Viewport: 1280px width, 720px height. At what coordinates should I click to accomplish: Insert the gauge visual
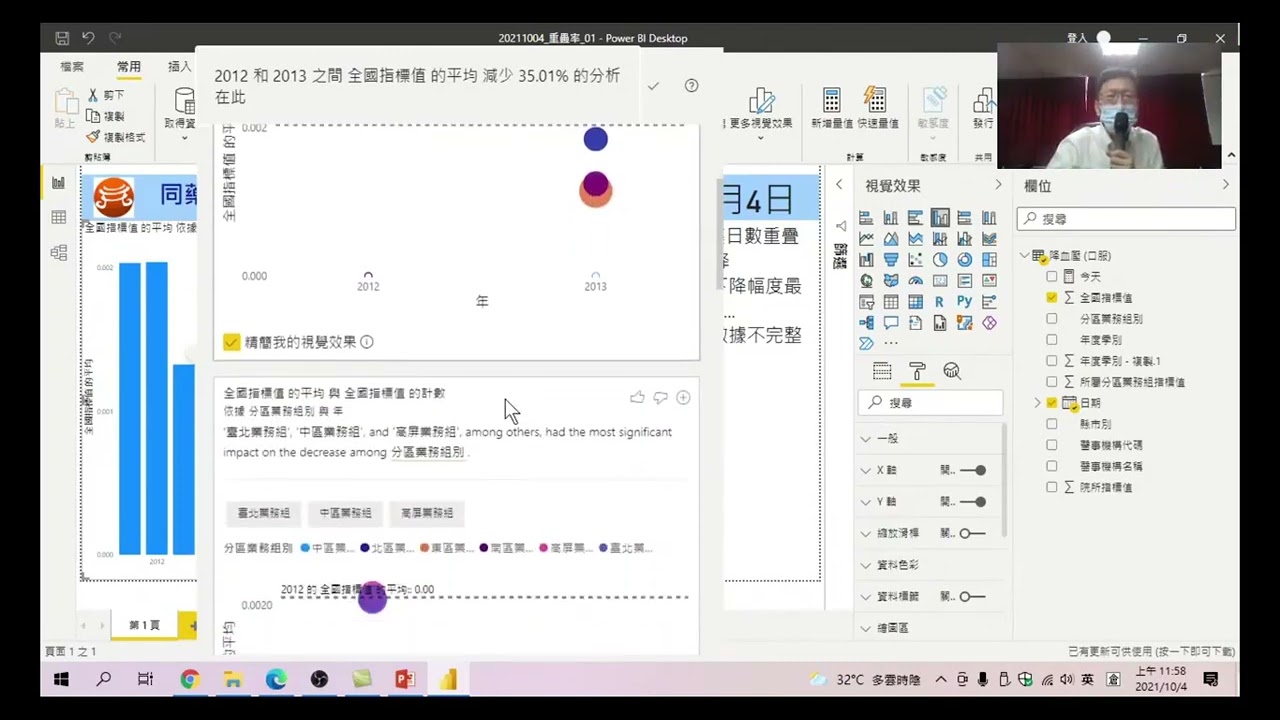pyautogui.click(x=915, y=281)
